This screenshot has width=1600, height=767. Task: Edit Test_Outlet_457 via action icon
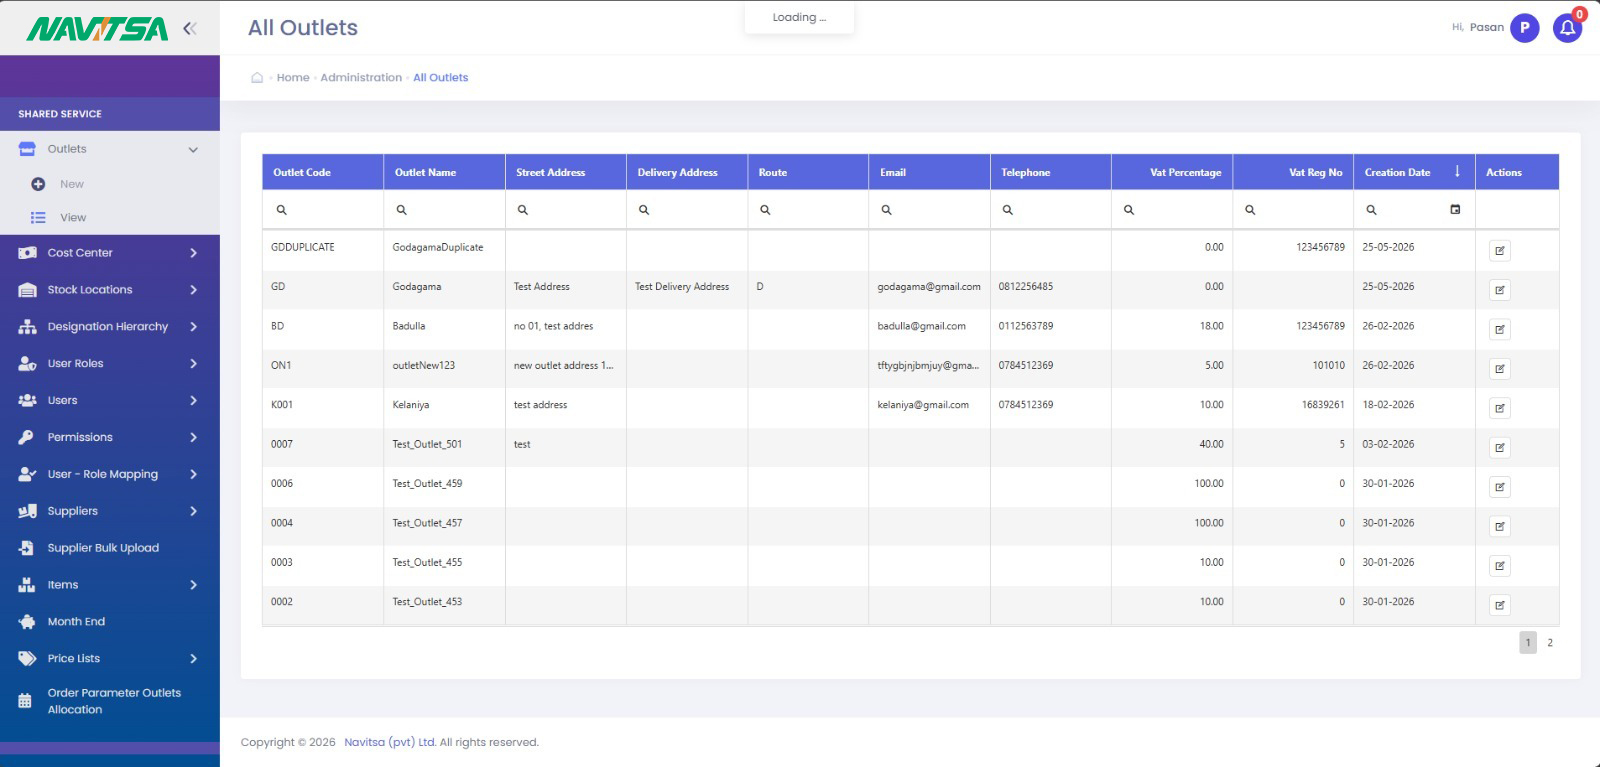[x=1499, y=526]
